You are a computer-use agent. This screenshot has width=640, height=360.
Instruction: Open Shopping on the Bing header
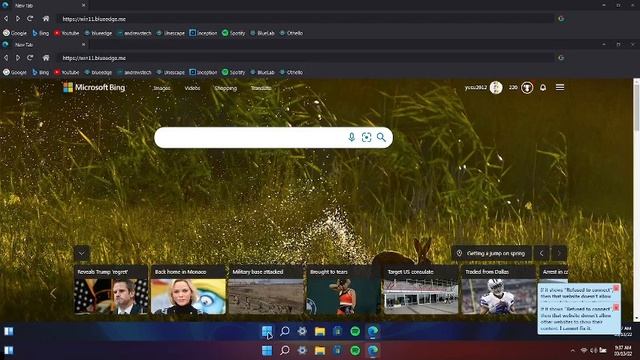tap(226, 88)
